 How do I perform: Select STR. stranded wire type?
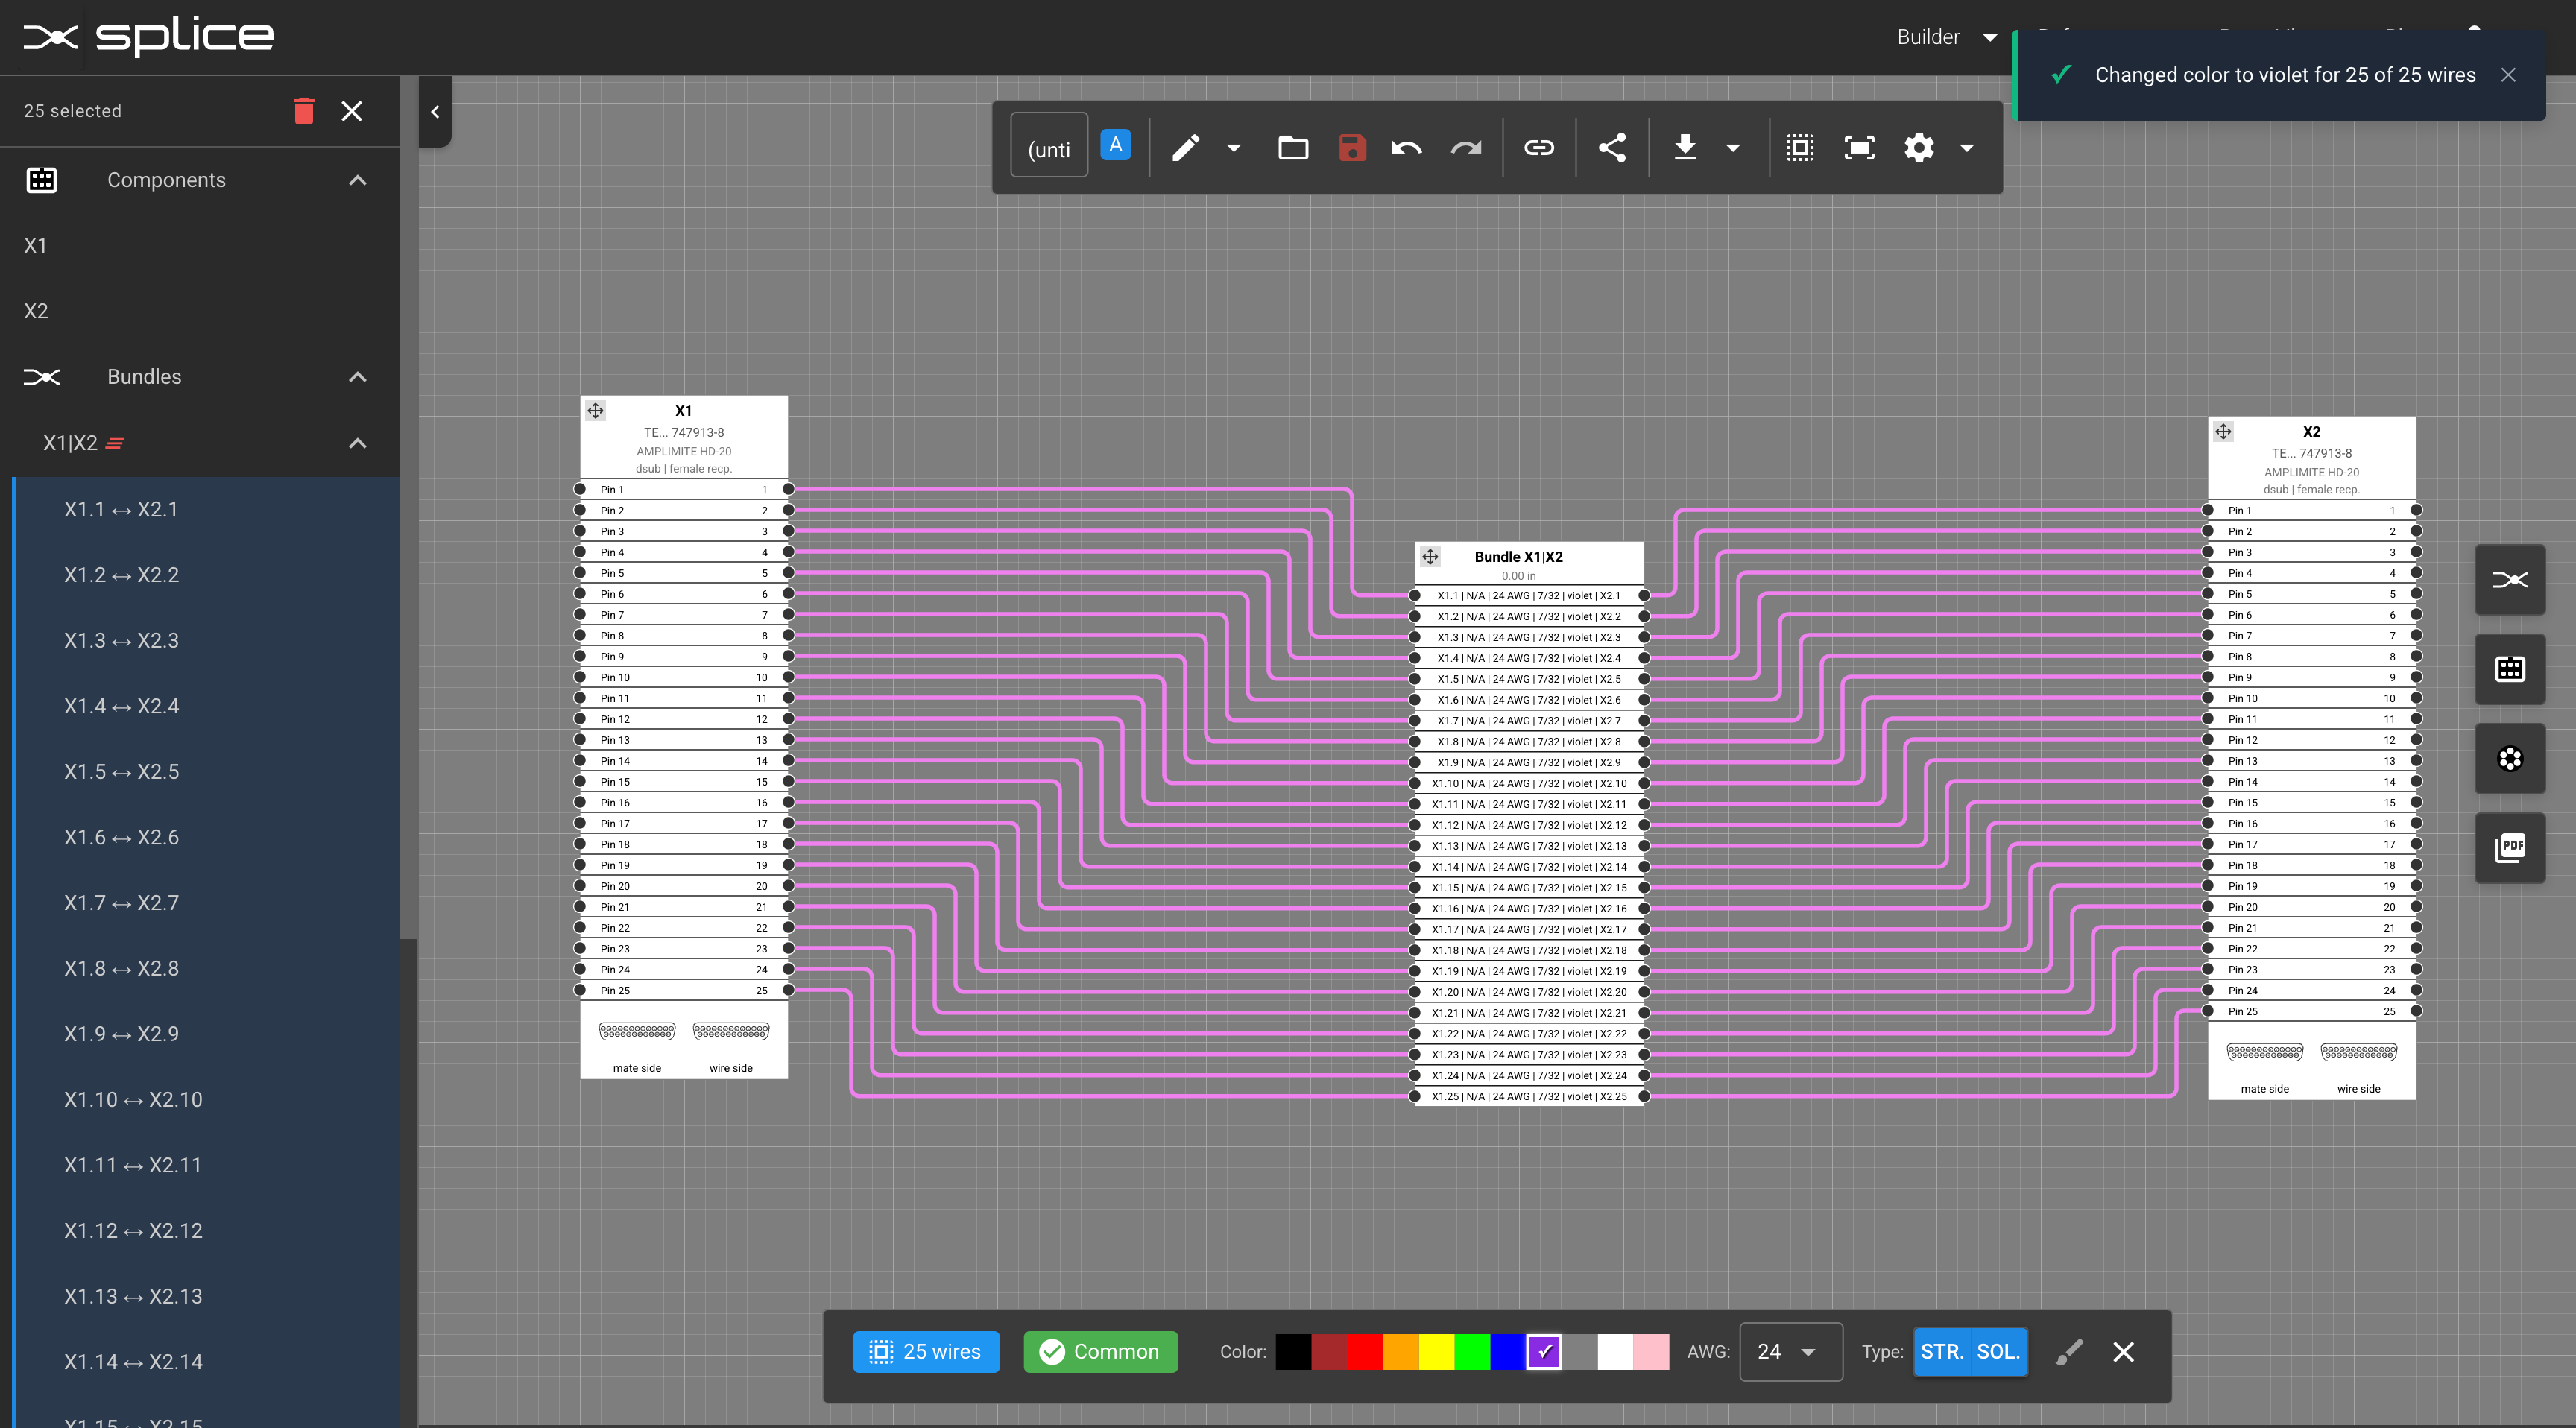(x=1941, y=1352)
